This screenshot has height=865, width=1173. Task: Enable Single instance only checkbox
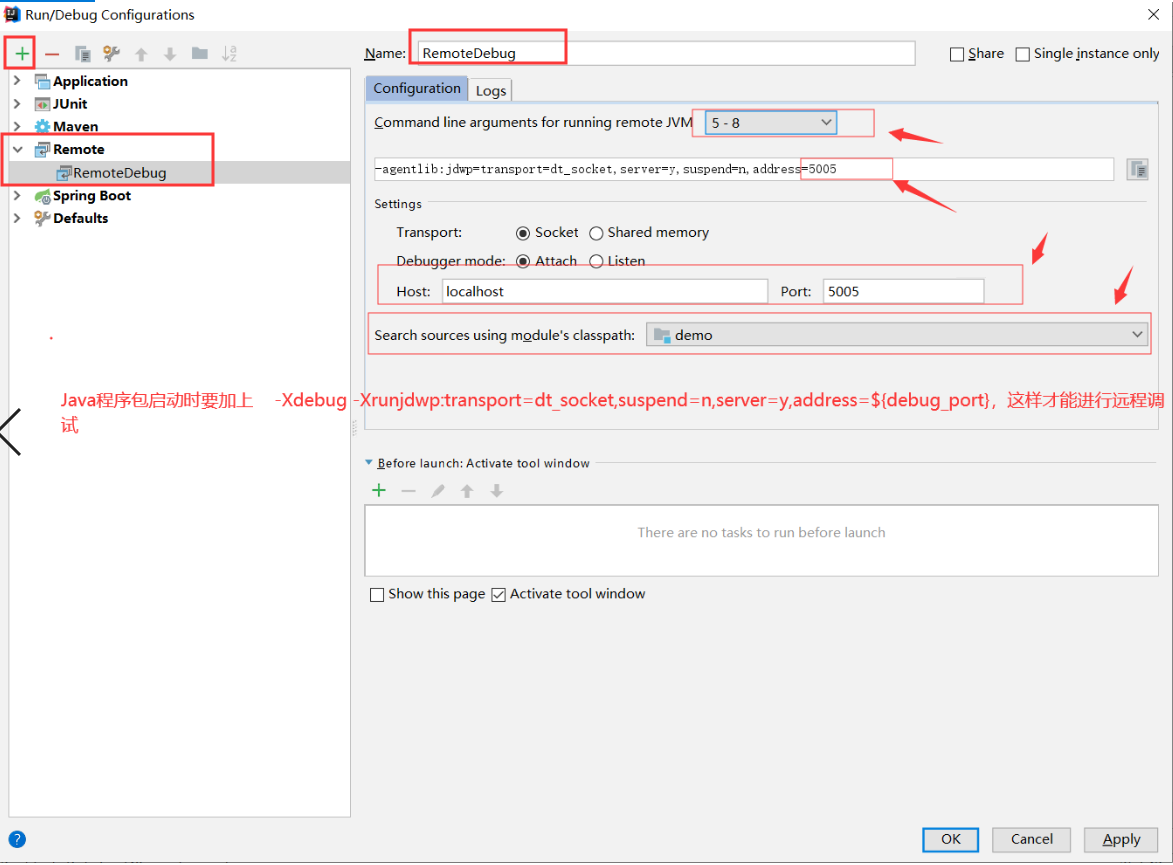[1022, 54]
